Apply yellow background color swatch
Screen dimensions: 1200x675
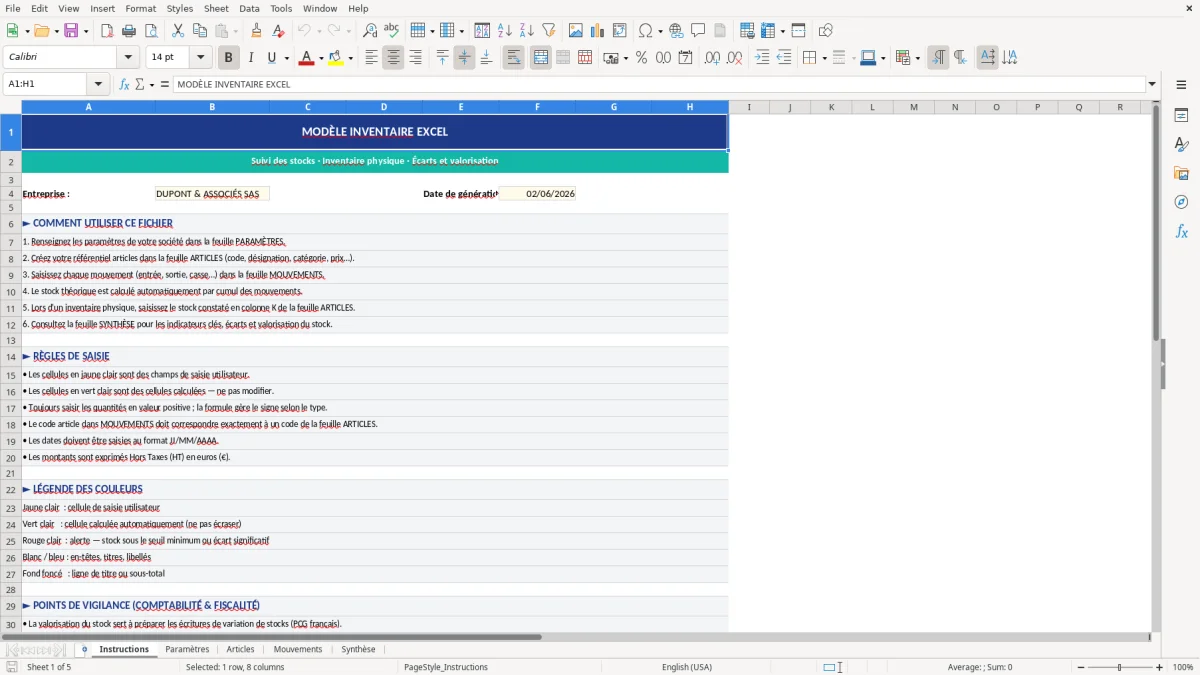coord(336,58)
